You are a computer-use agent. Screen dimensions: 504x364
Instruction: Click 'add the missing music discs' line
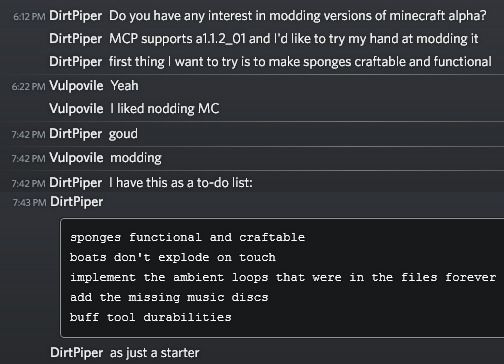click(x=169, y=297)
